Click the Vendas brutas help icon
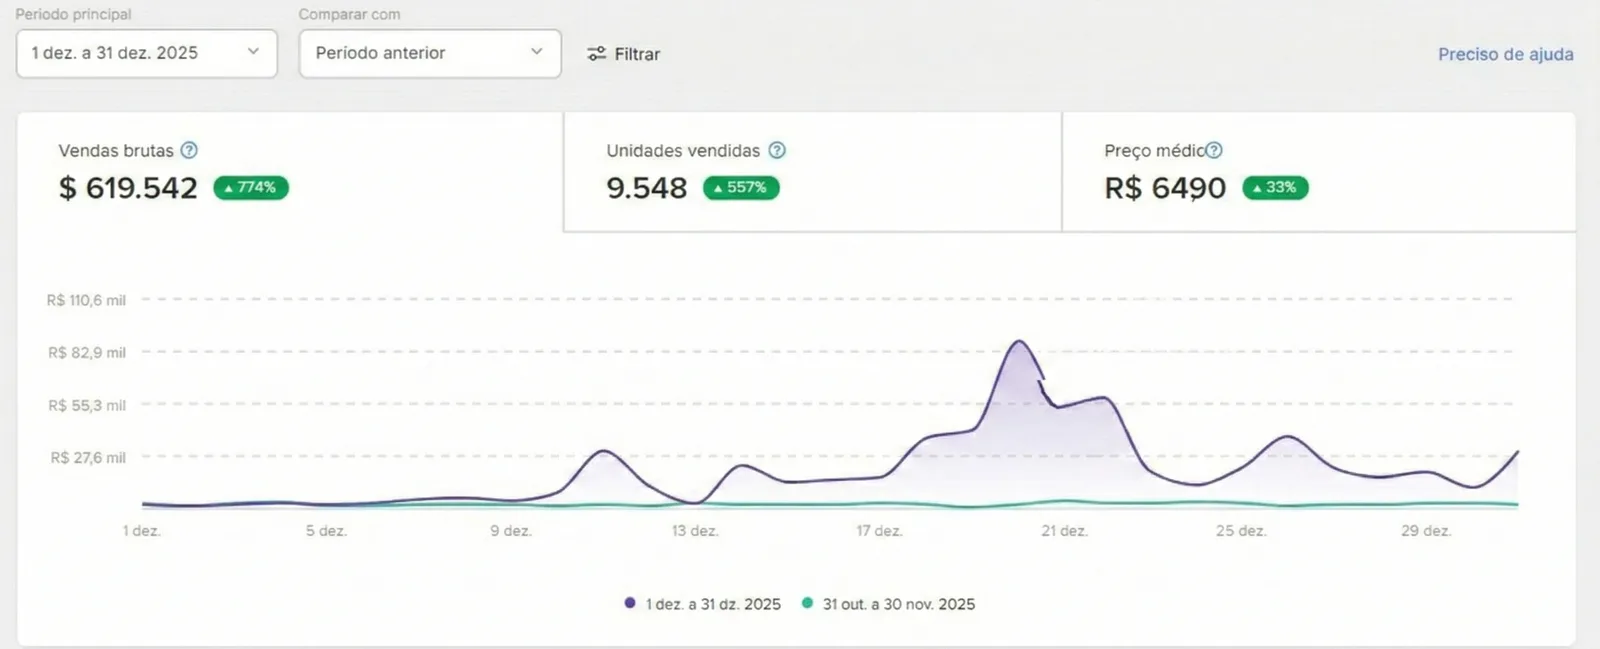Screen dimensions: 1600x649 189,150
